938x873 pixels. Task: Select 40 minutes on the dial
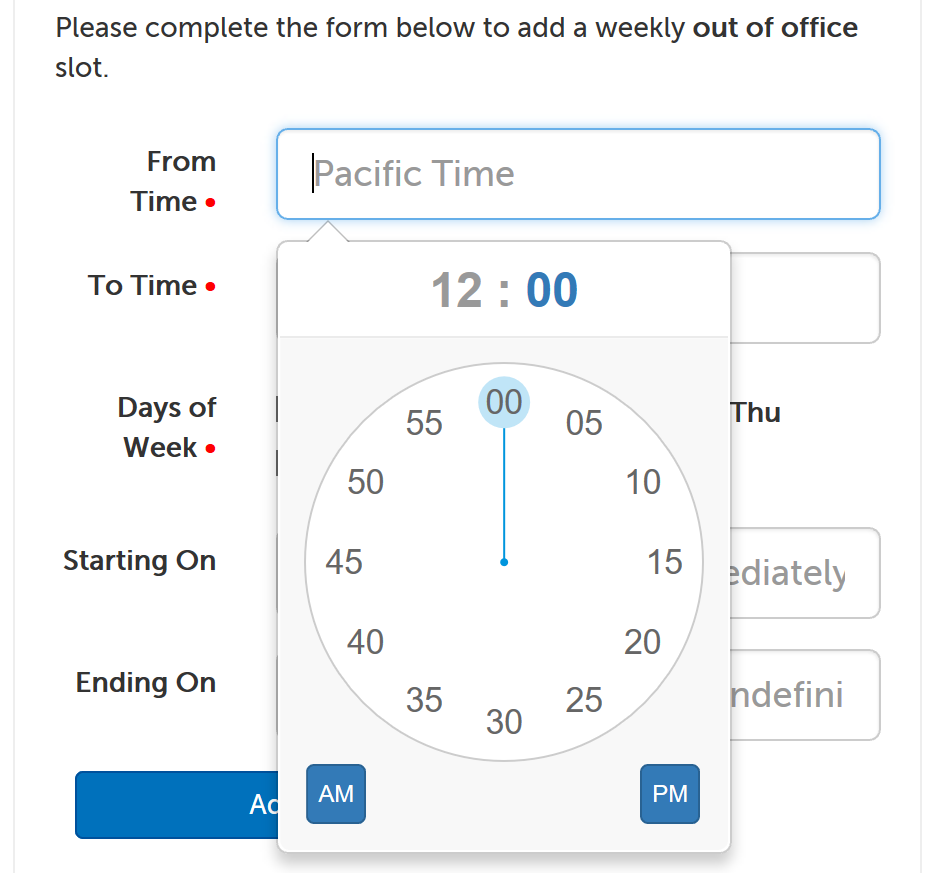click(366, 642)
